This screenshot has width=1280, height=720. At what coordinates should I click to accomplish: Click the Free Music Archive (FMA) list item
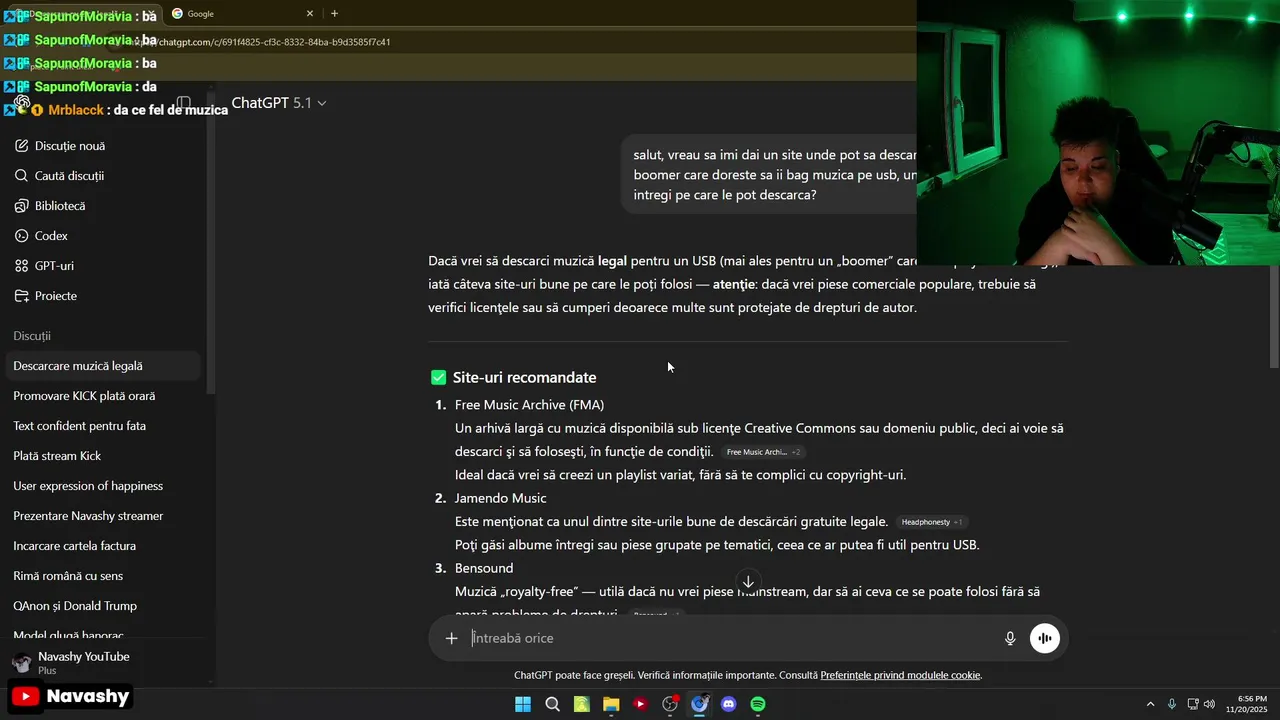coord(529,405)
